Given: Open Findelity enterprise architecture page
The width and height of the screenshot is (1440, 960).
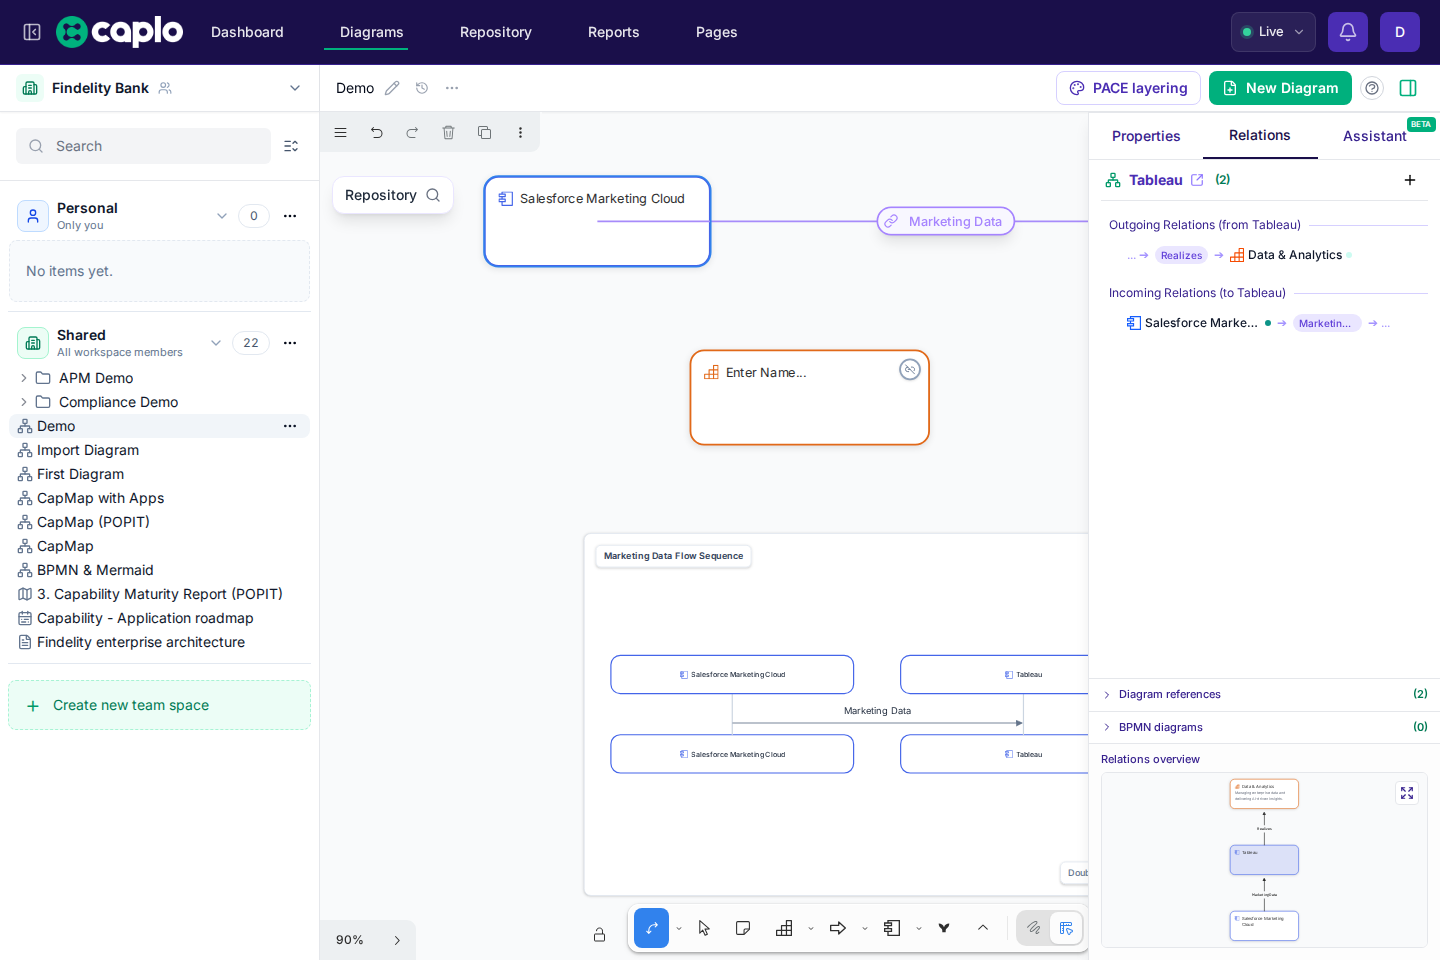Looking at the screenshot, I should [141, 642].
